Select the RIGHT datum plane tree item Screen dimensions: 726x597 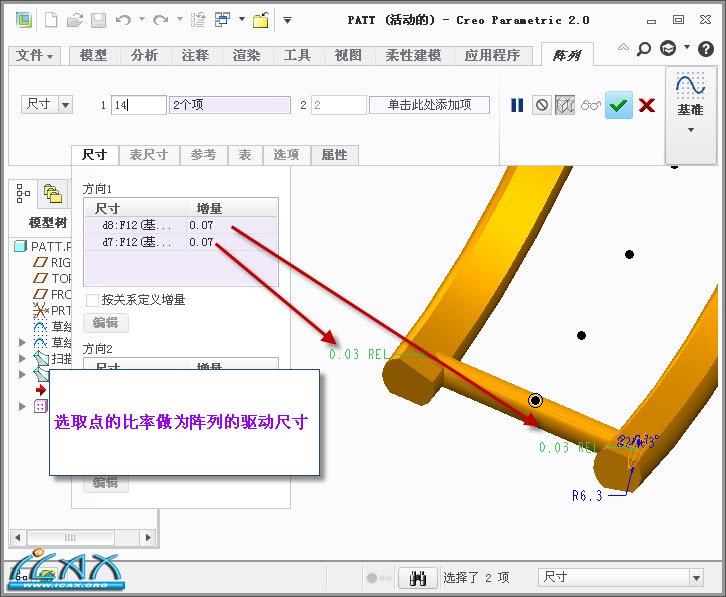click(52, 263)
